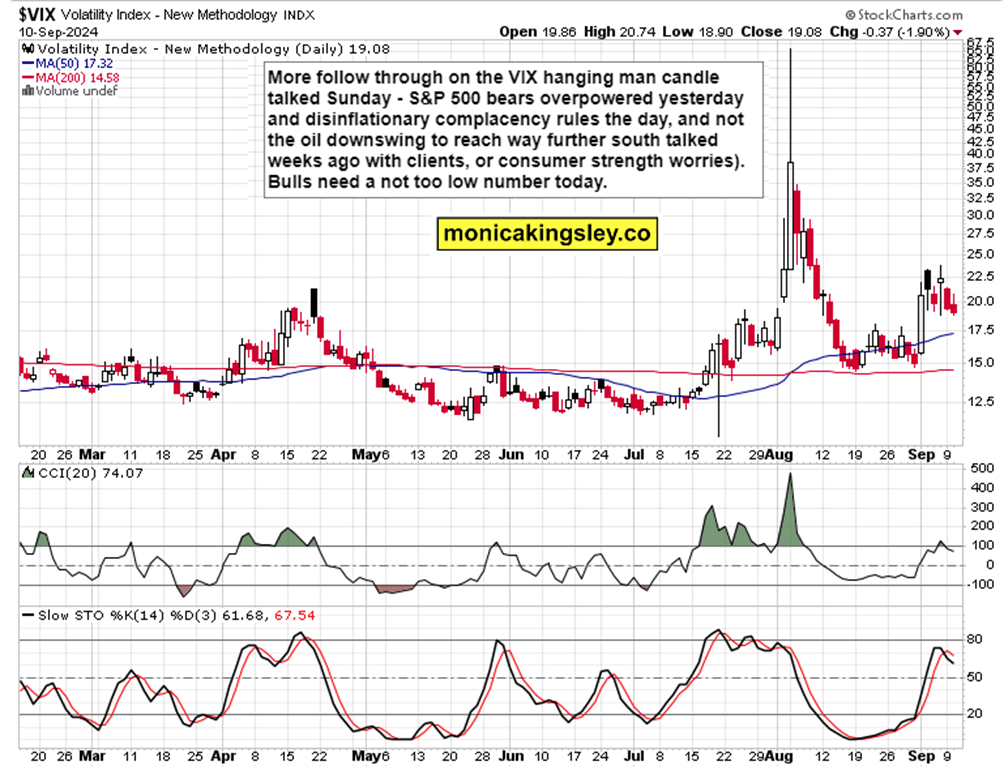Click the 500 level on CCI scale

point(982,469)
